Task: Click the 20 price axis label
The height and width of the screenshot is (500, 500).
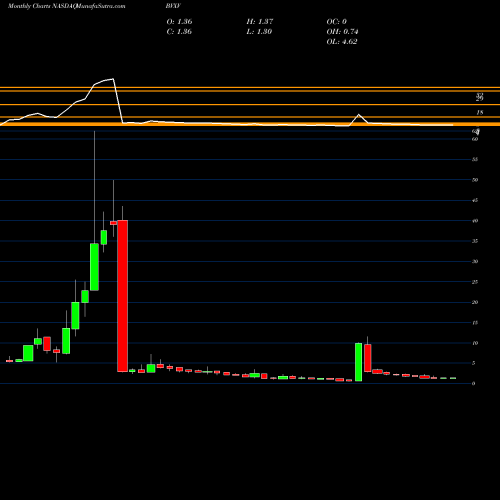Action: pos(475,302)
